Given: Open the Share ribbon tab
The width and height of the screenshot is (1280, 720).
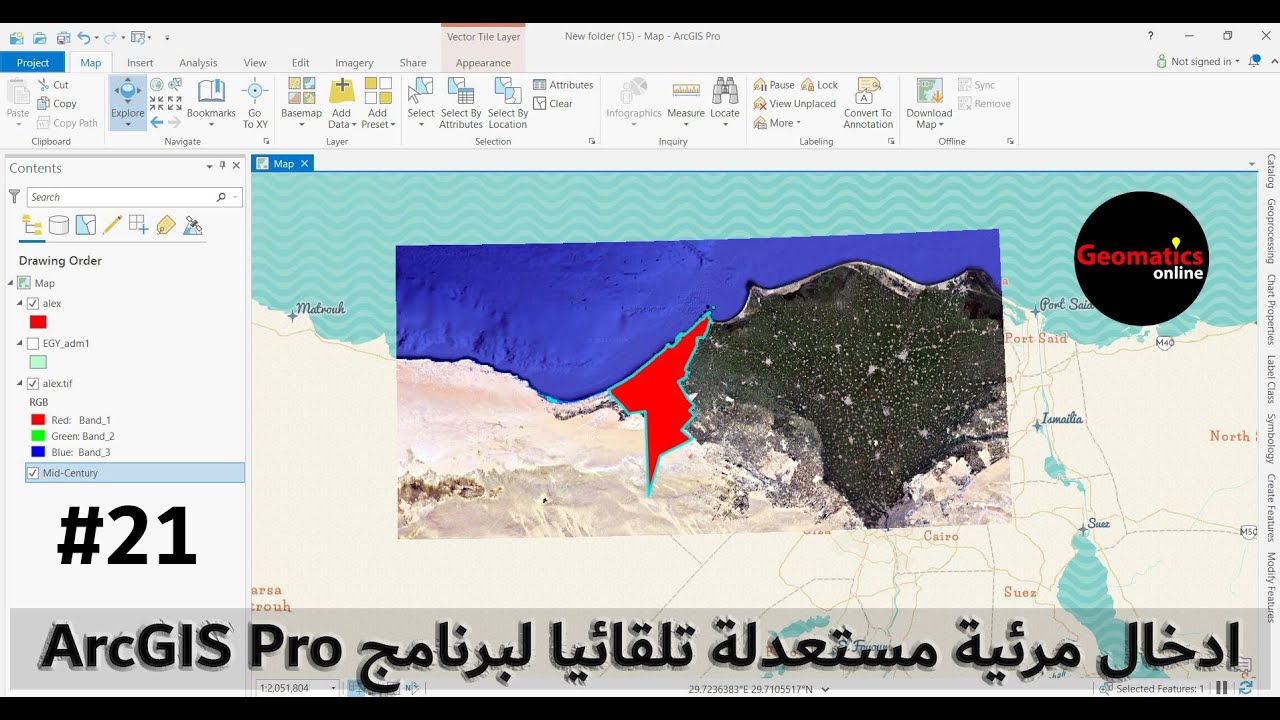Looking at the screenshot, I should coord(413,62).
